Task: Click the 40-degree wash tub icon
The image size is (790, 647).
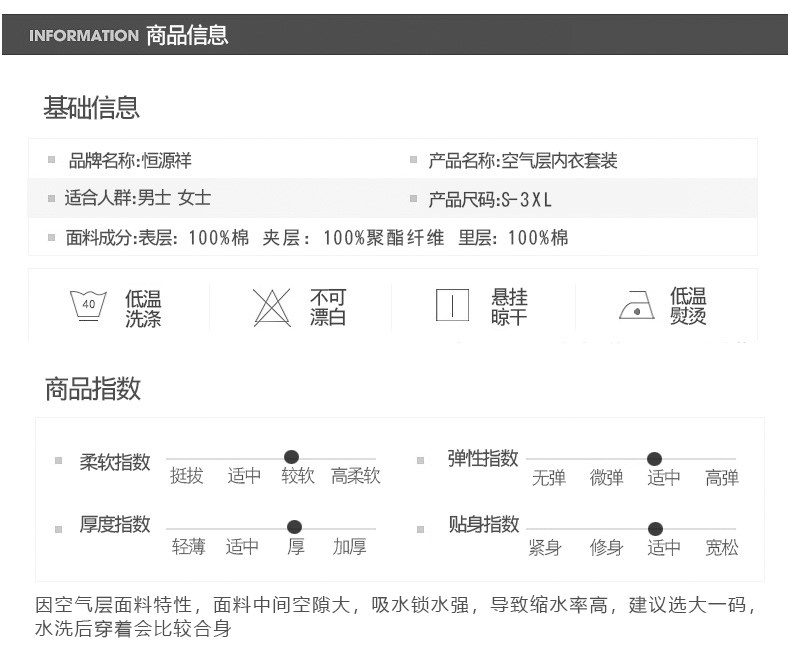Action: (x=88, y=305)
